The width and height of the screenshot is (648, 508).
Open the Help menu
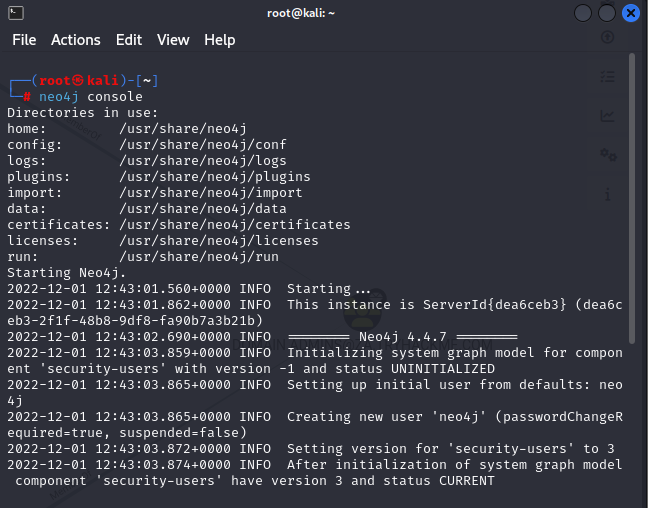point(220,40)
